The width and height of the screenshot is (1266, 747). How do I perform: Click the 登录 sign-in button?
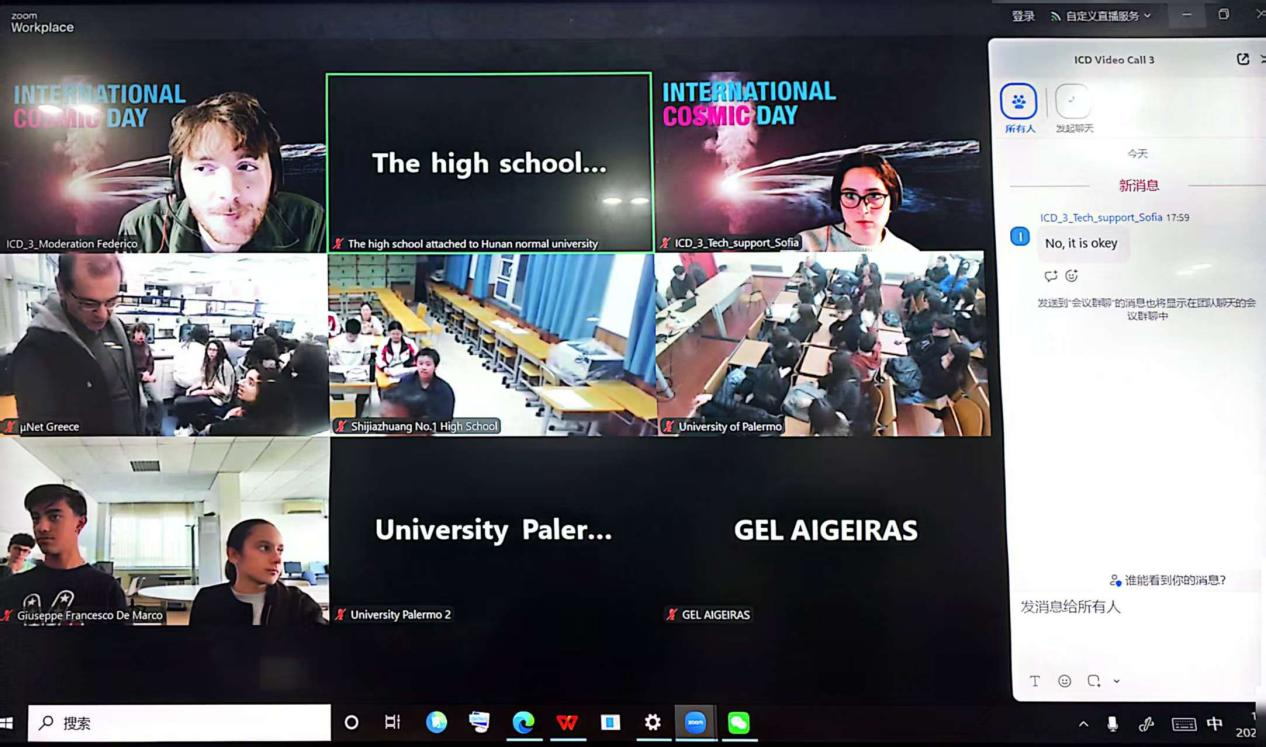1023,16
